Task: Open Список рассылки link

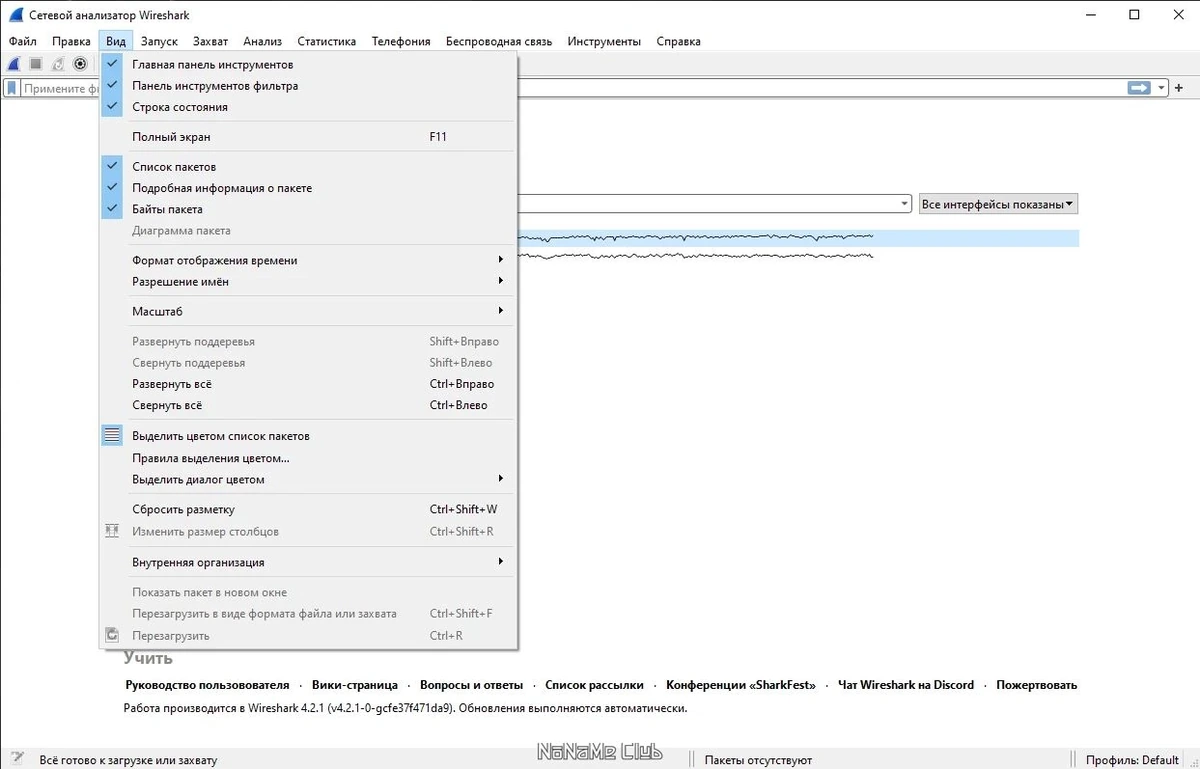Action: pos(594,685)
